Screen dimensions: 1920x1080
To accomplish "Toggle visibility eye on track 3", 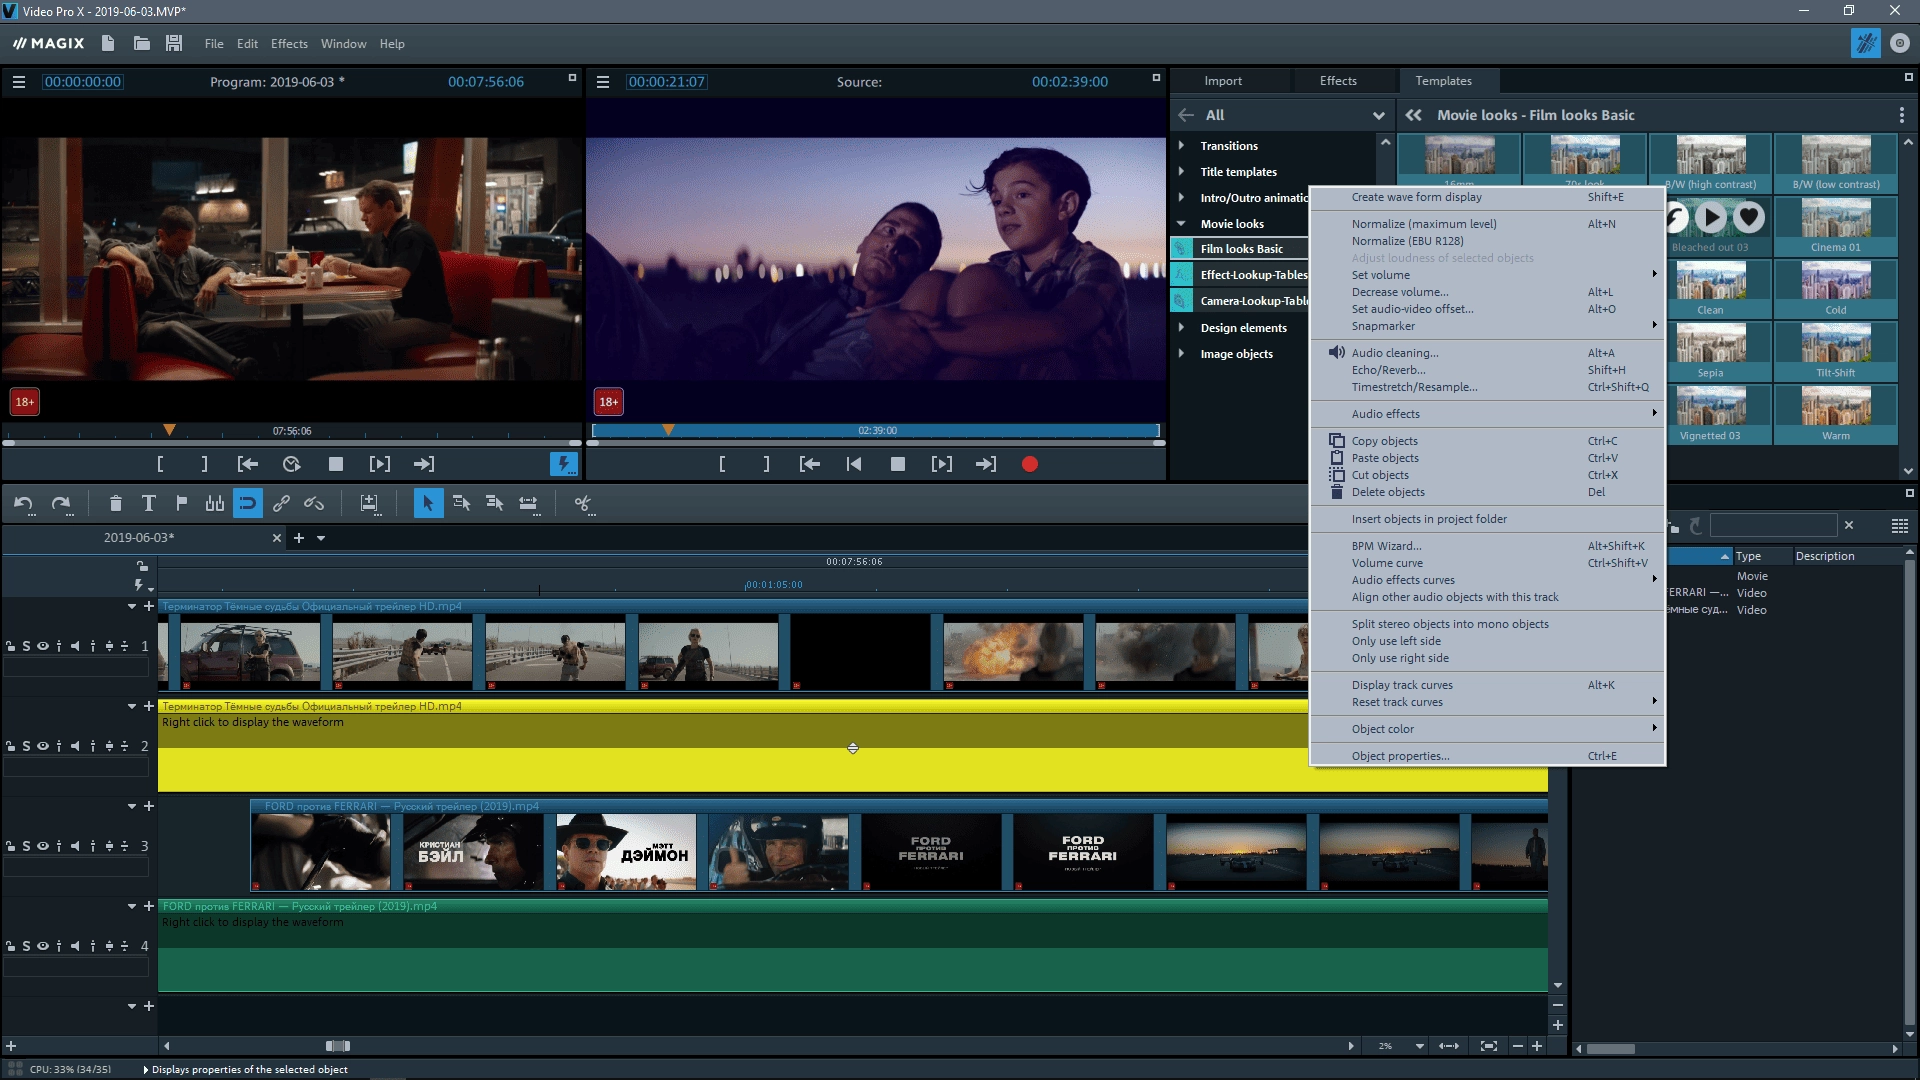I will 43,846.
